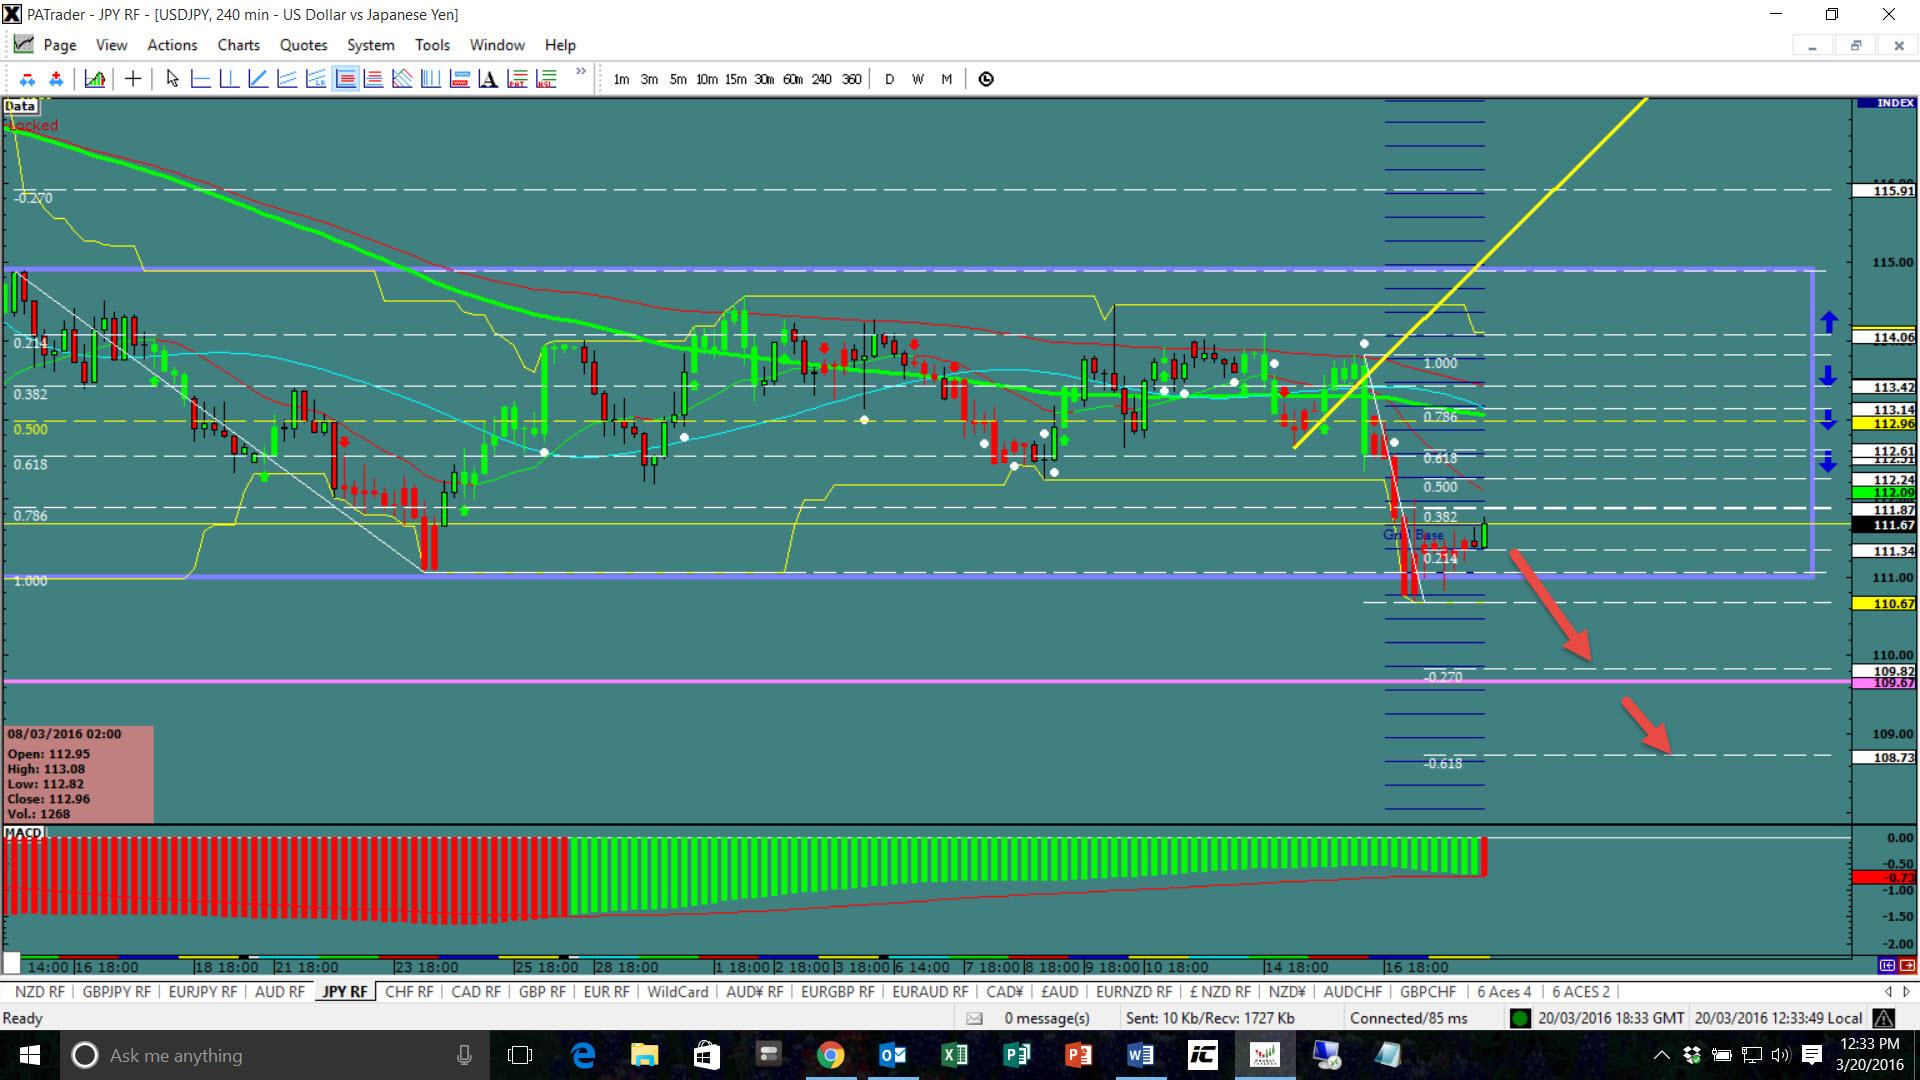The height and width of the screenshot is (1080, 1920).
Task: Switch to the 60m timeframe
Action: pos(793,79)
